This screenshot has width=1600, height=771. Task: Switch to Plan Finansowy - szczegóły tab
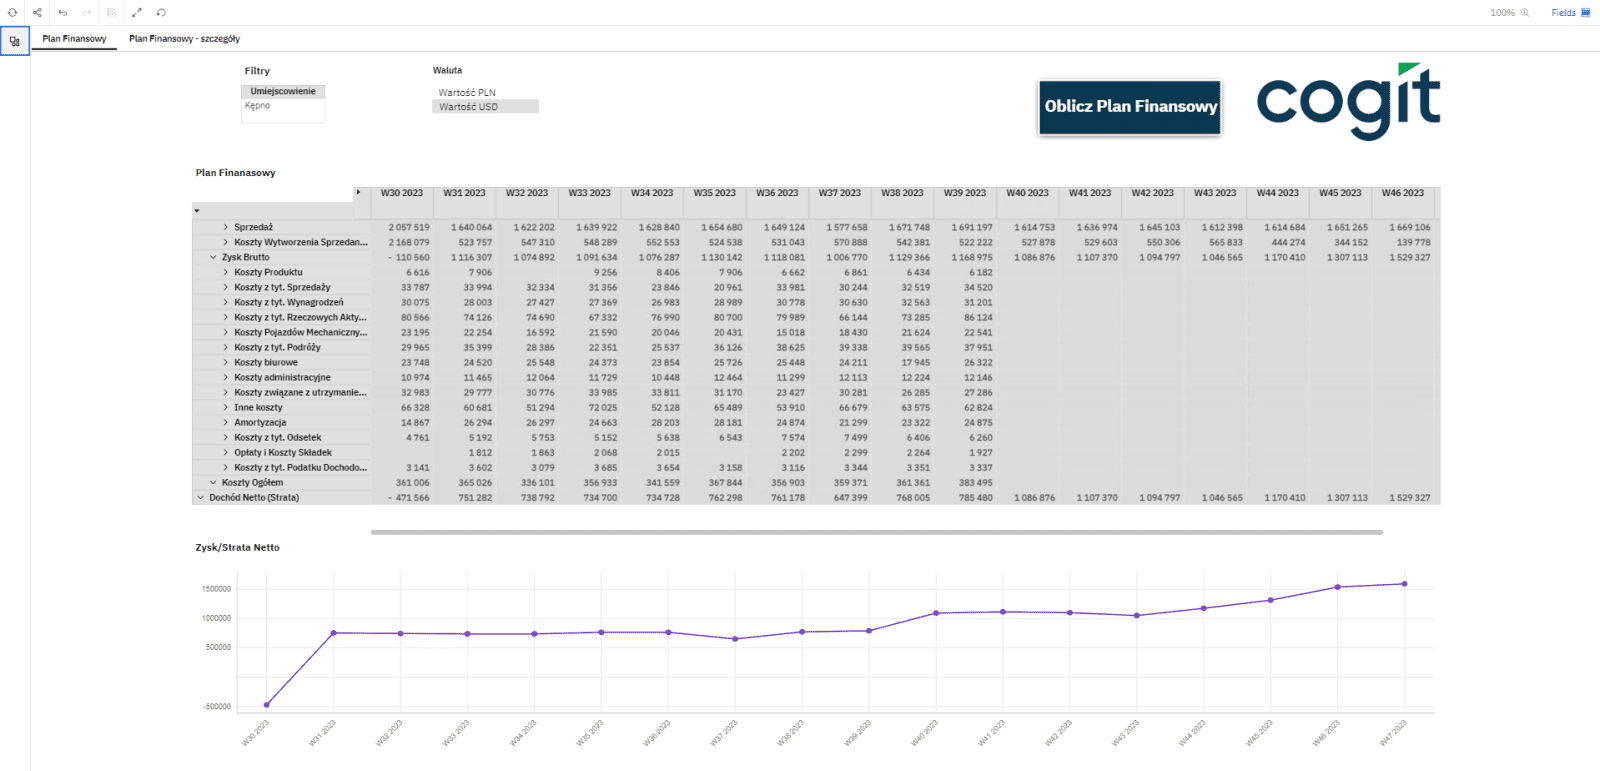point(184,39)
